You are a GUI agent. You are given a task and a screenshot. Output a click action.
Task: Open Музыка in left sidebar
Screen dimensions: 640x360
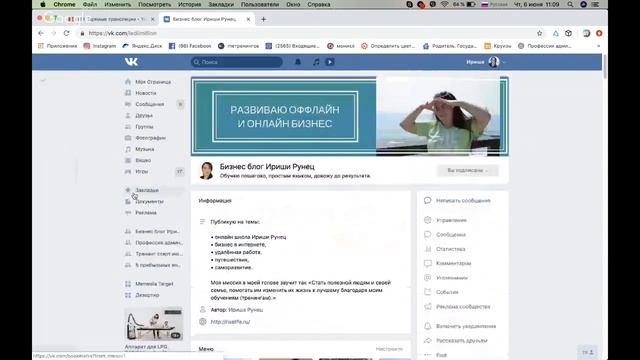[x=144, y=149]
